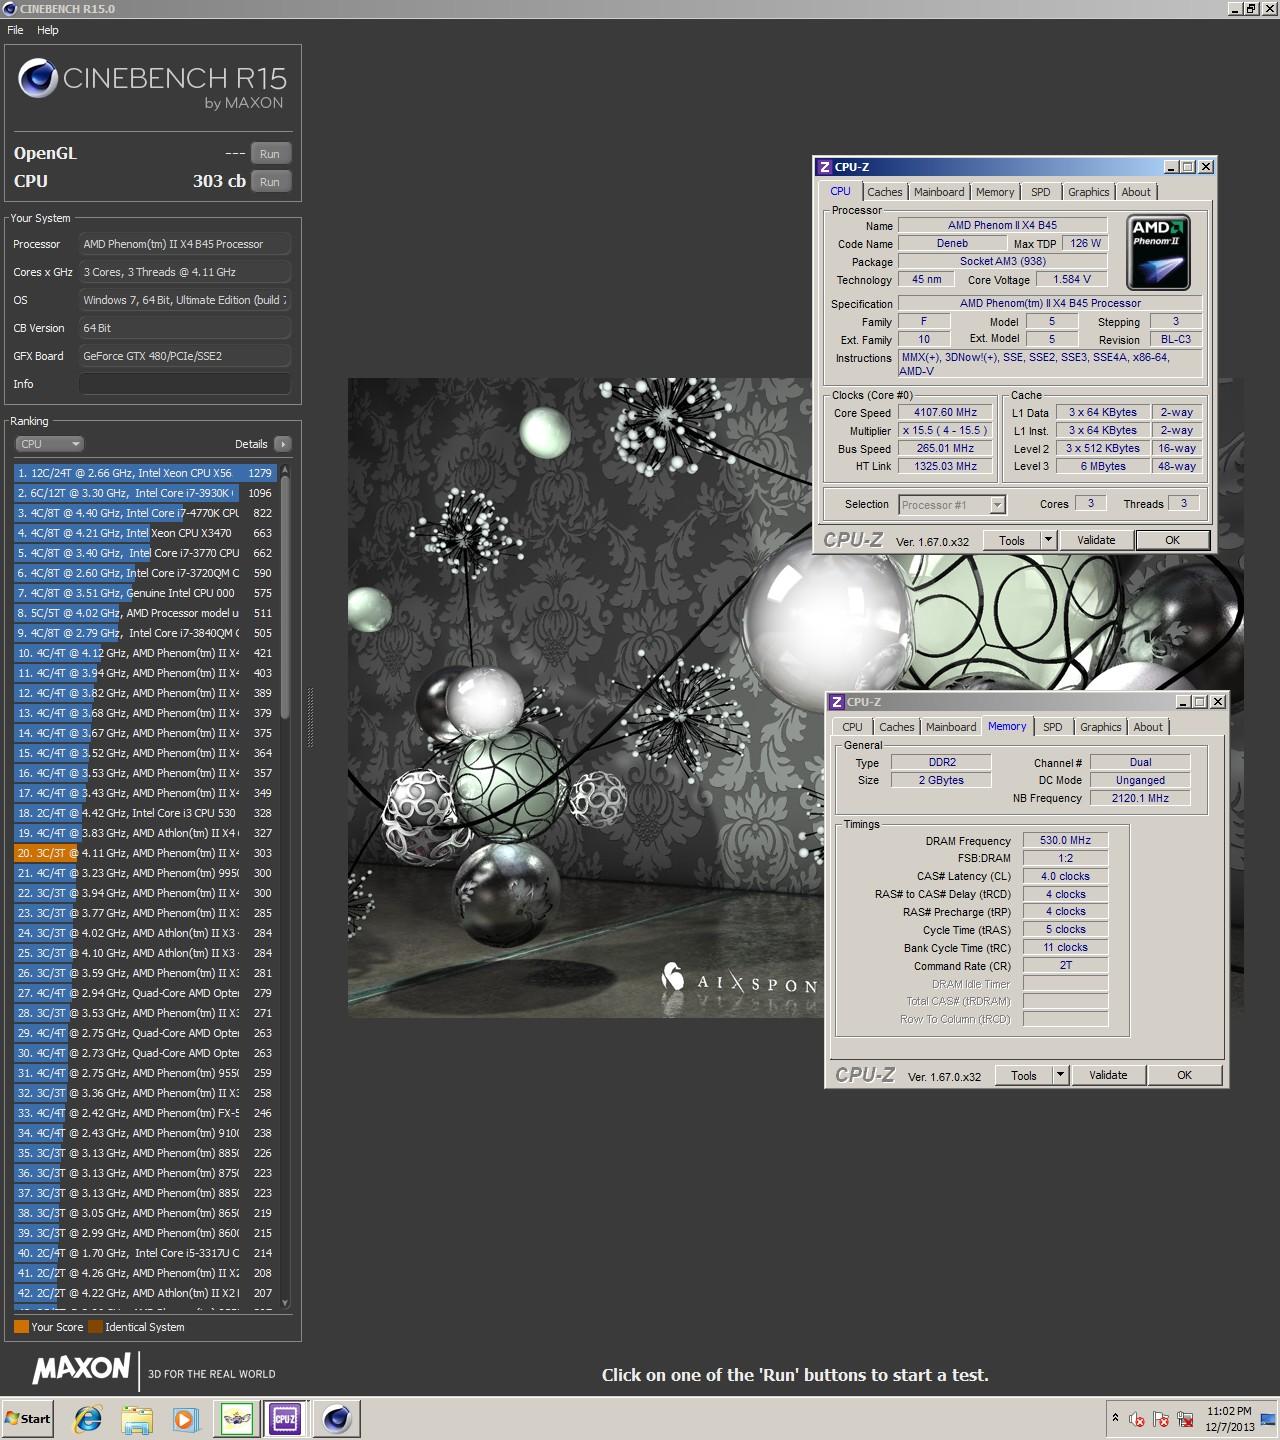This screenshot has width=1280, height=1440.
Task: Select ranking row 3 Core i7-4770K
Action: (x=145, y=513)
